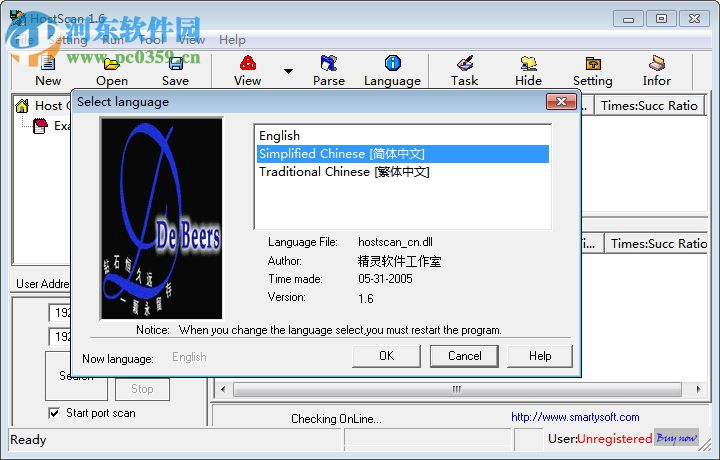Maximize the HostScan window

click(x=661, y=19)
